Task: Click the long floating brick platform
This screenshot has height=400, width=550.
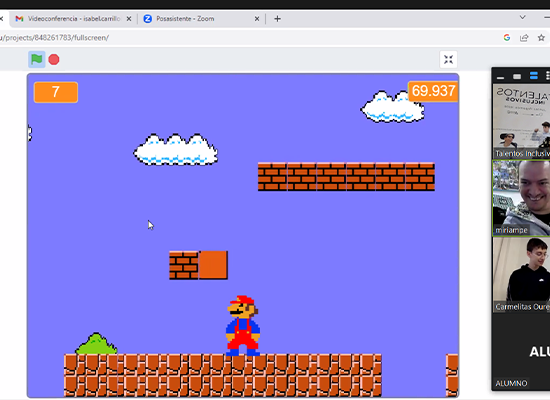Action: pyautogui.click(x=346, y=177)
